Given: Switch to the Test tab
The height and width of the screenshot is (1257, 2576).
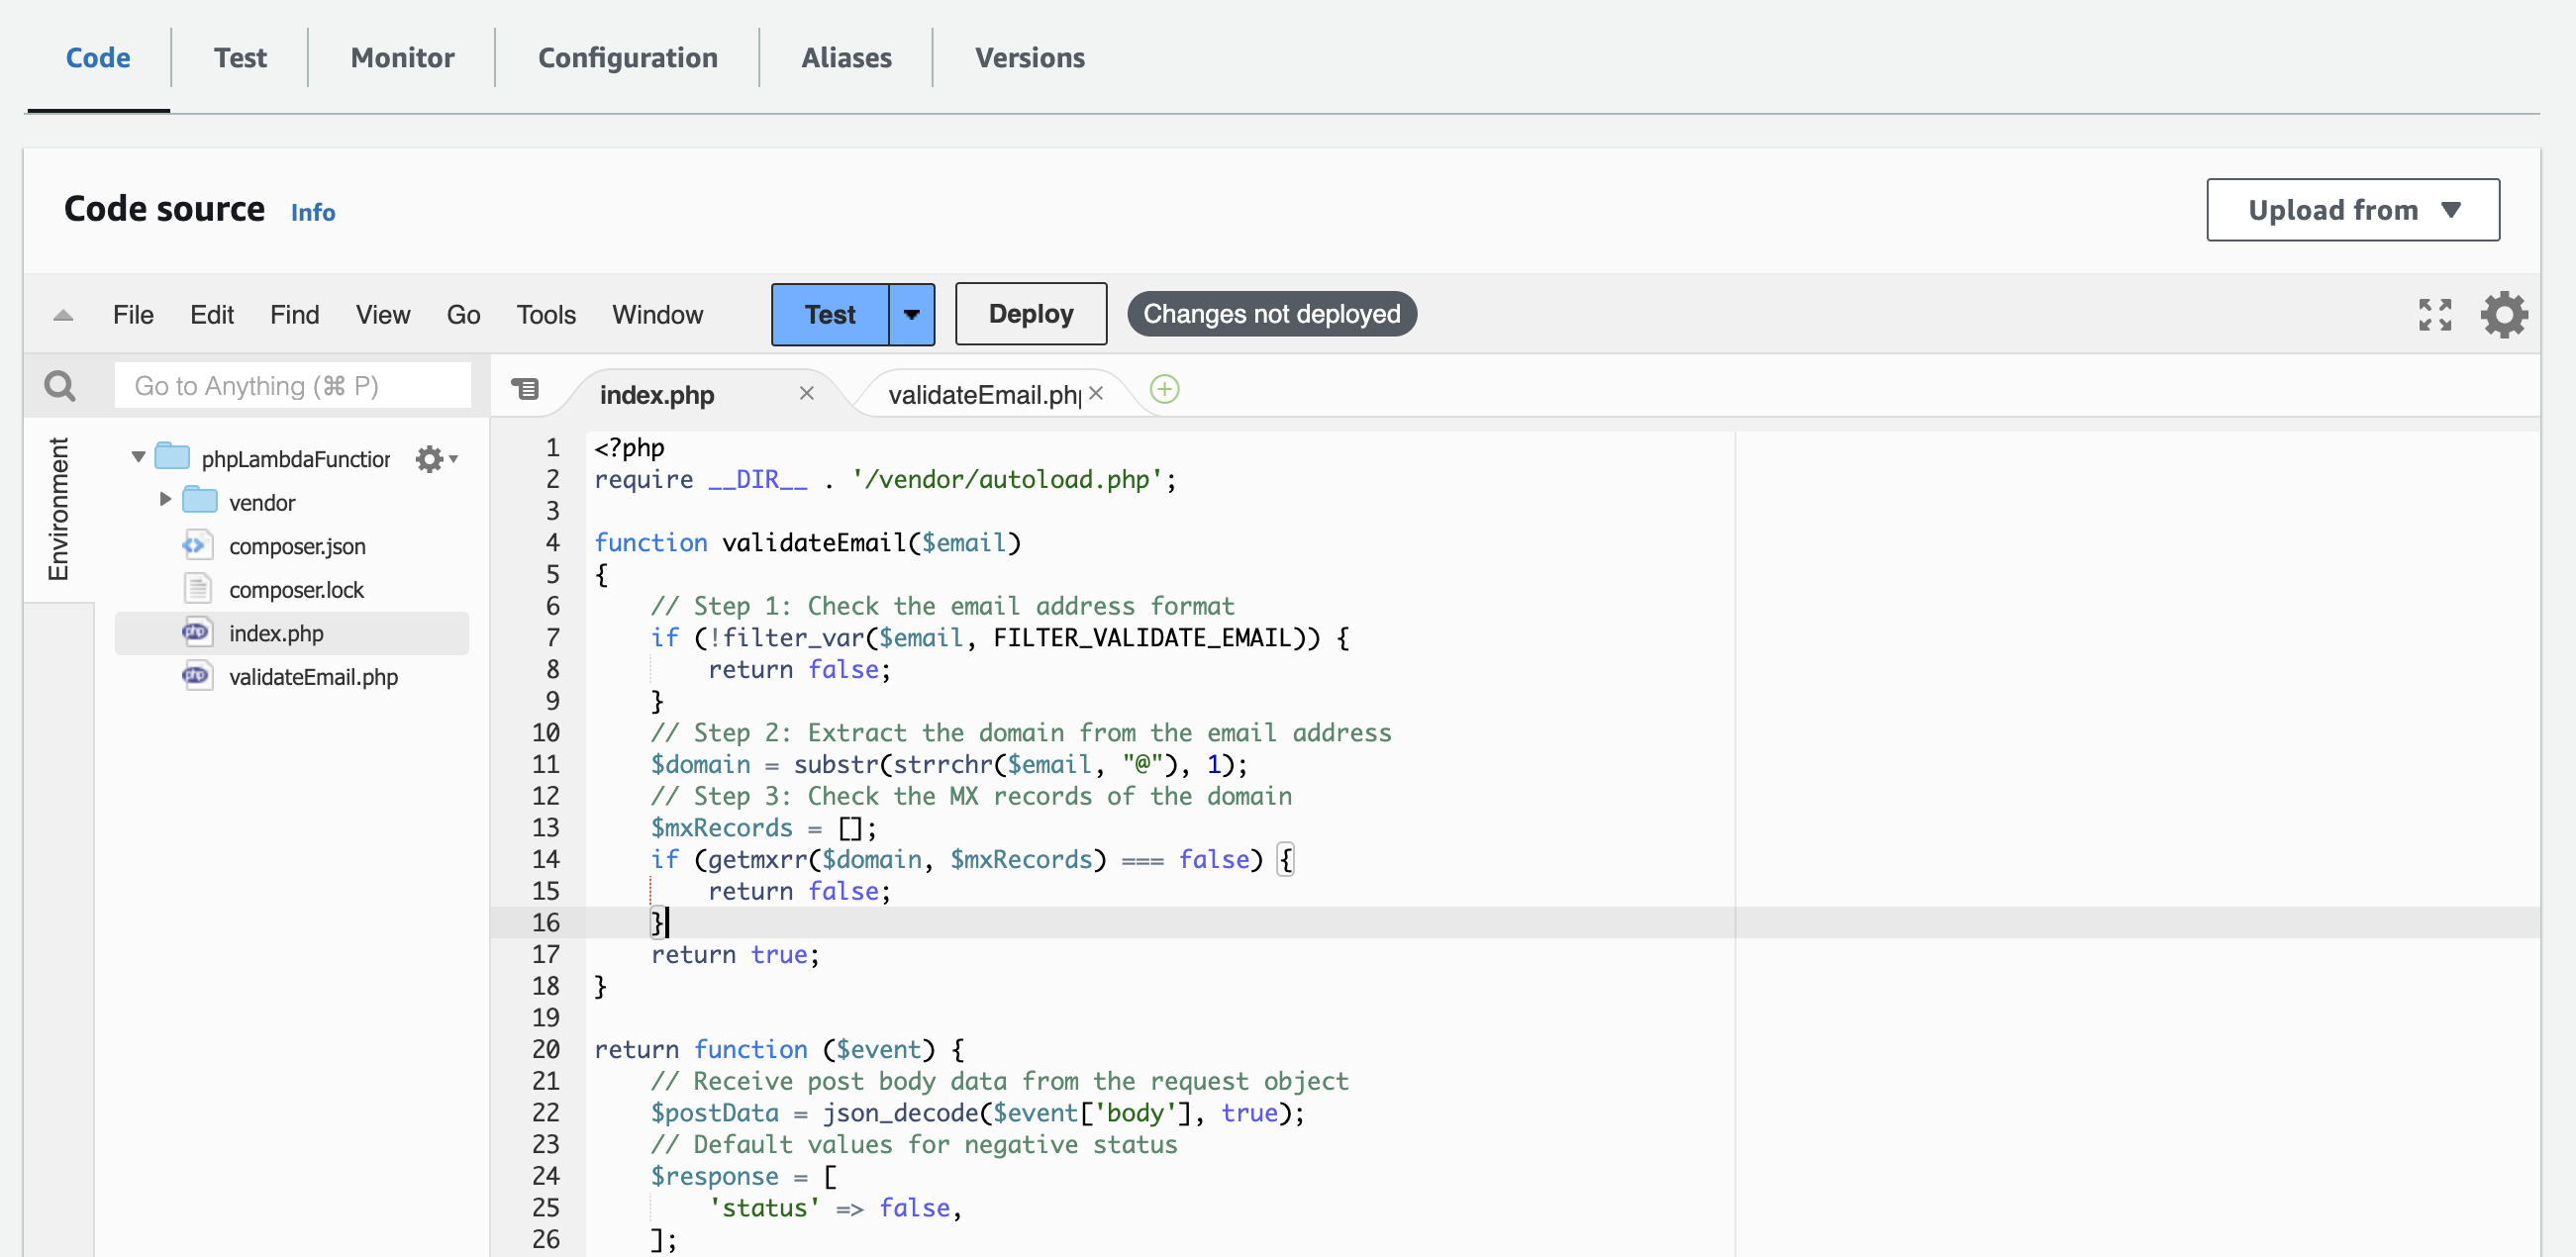Looking at the screenshot, I should 240,58.
